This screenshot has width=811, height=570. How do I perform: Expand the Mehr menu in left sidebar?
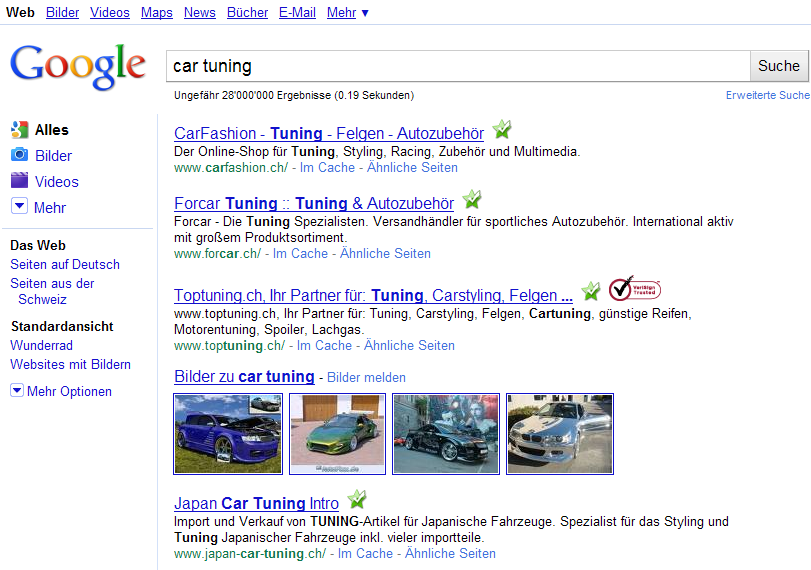[19, 207]
